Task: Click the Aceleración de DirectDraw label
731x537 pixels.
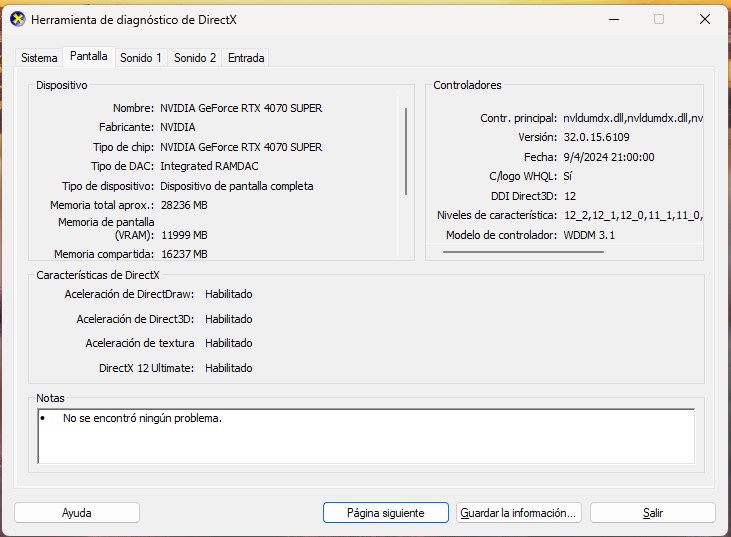Action: click(129, 294)
